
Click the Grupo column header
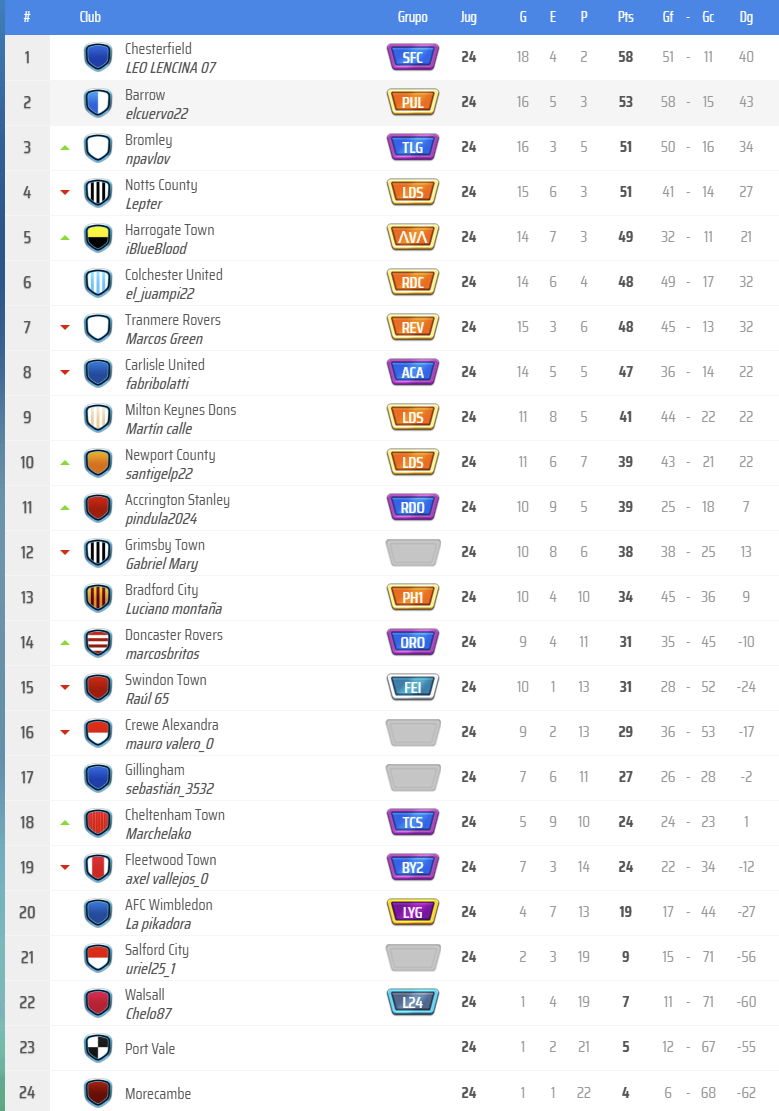(x=412, y=17)
